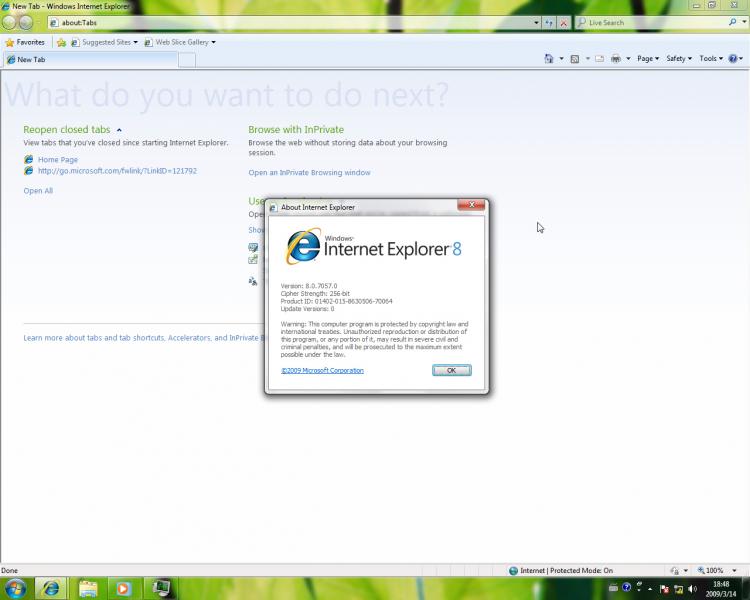The width and height of the screenshot is (750, 600).
Task: Click the Action Center flag icon
Action: pos(664,589)
